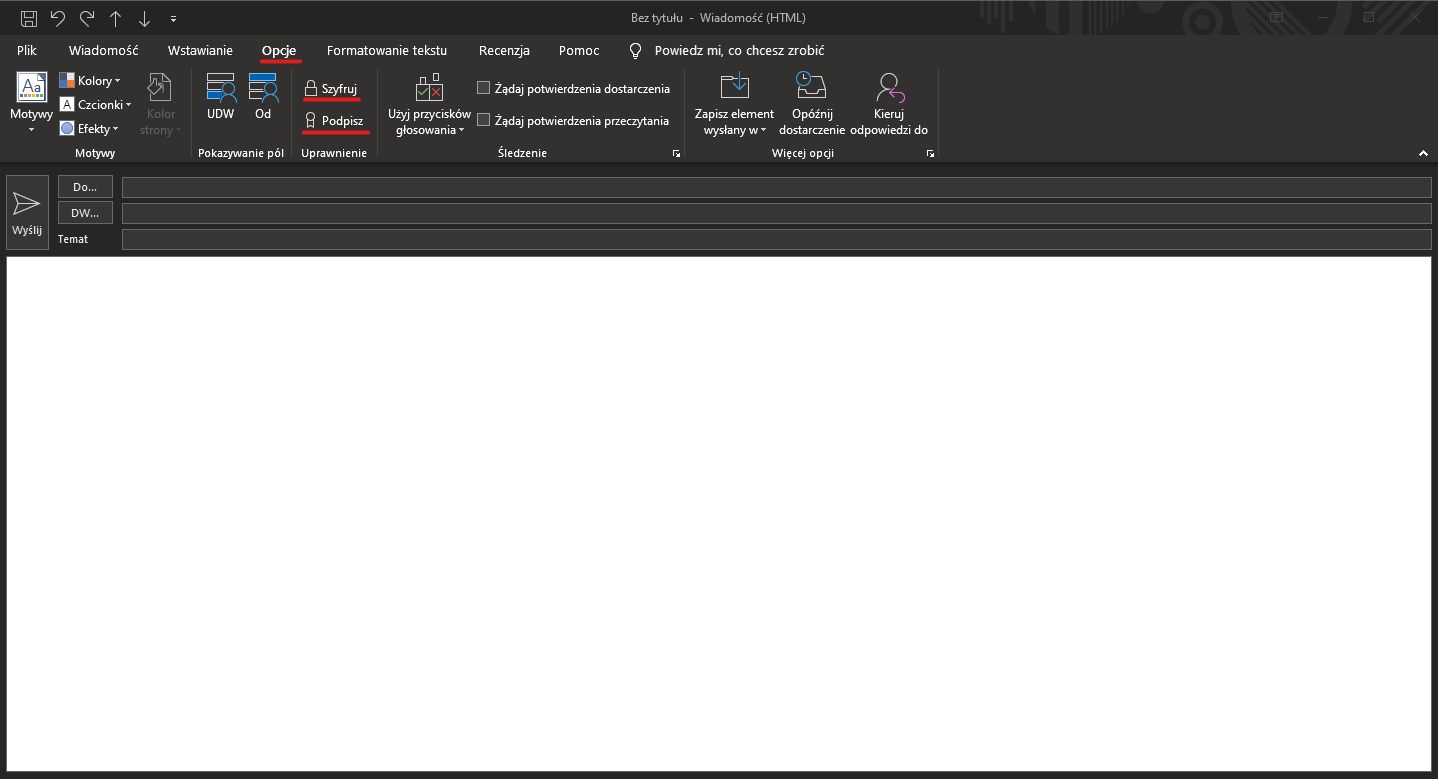This screenshot has width=1438, height=779.
Task: Click Szyfruj to encrypt the message
Action: 331,89
